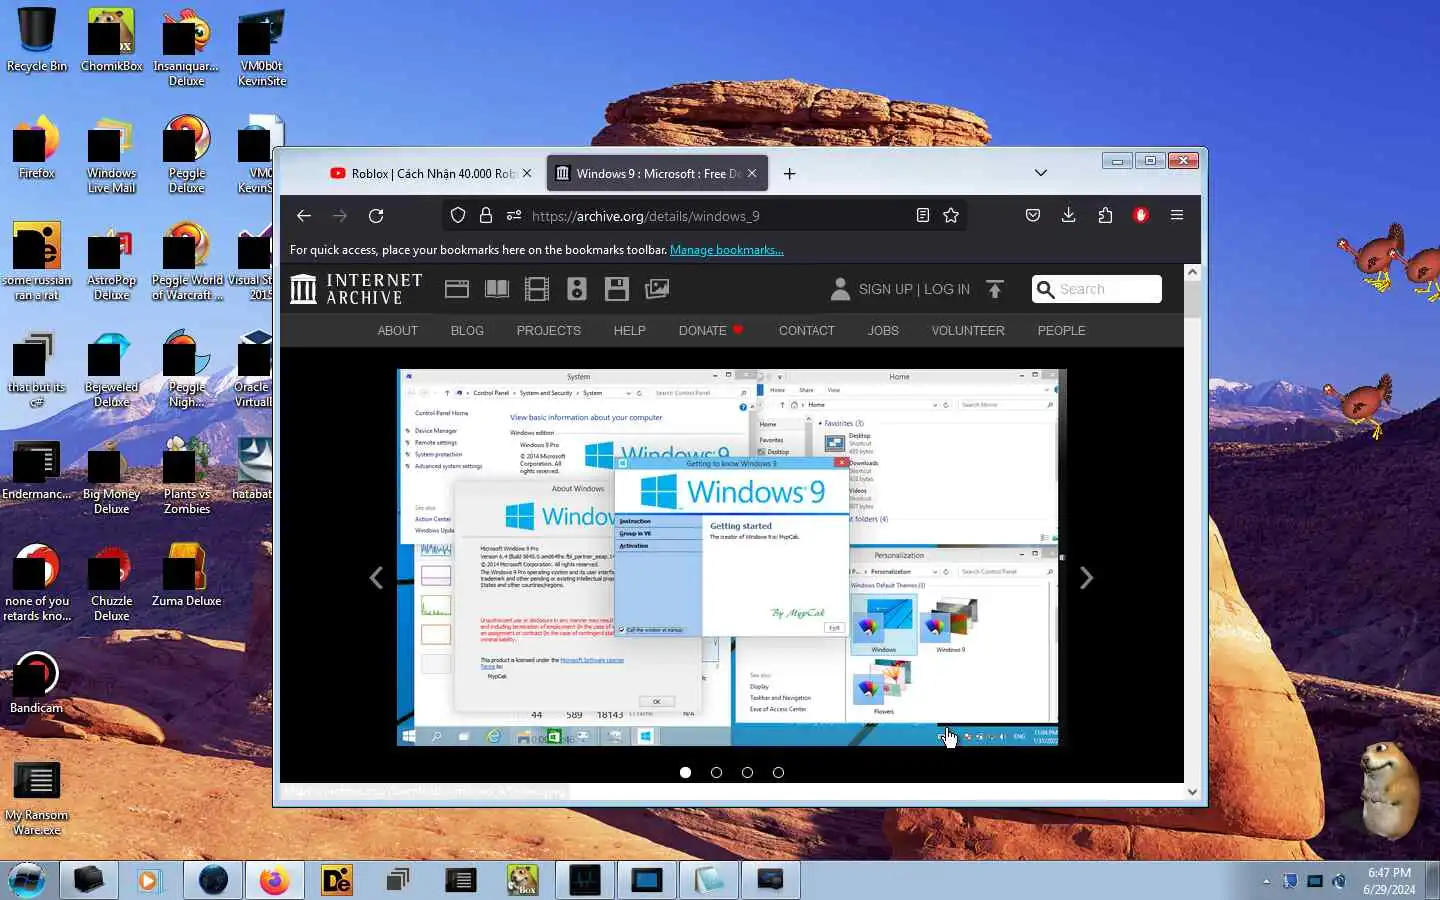
Task: Select My Ransom Ware.exe desktop icon
Action: pos(37,797)
